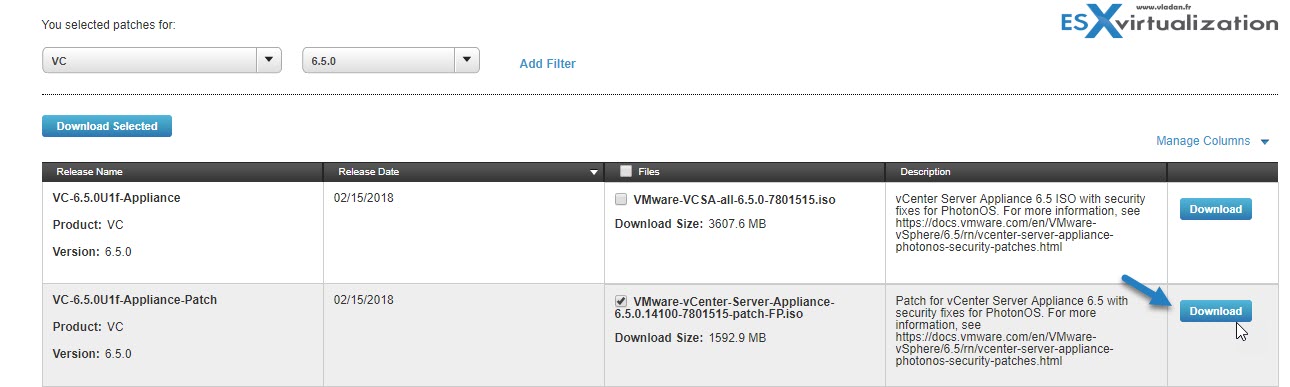The image size is (1290, 387).
Task: Open the 6.5.0 version dropdown arrow
Action: [x=466, y=61]
